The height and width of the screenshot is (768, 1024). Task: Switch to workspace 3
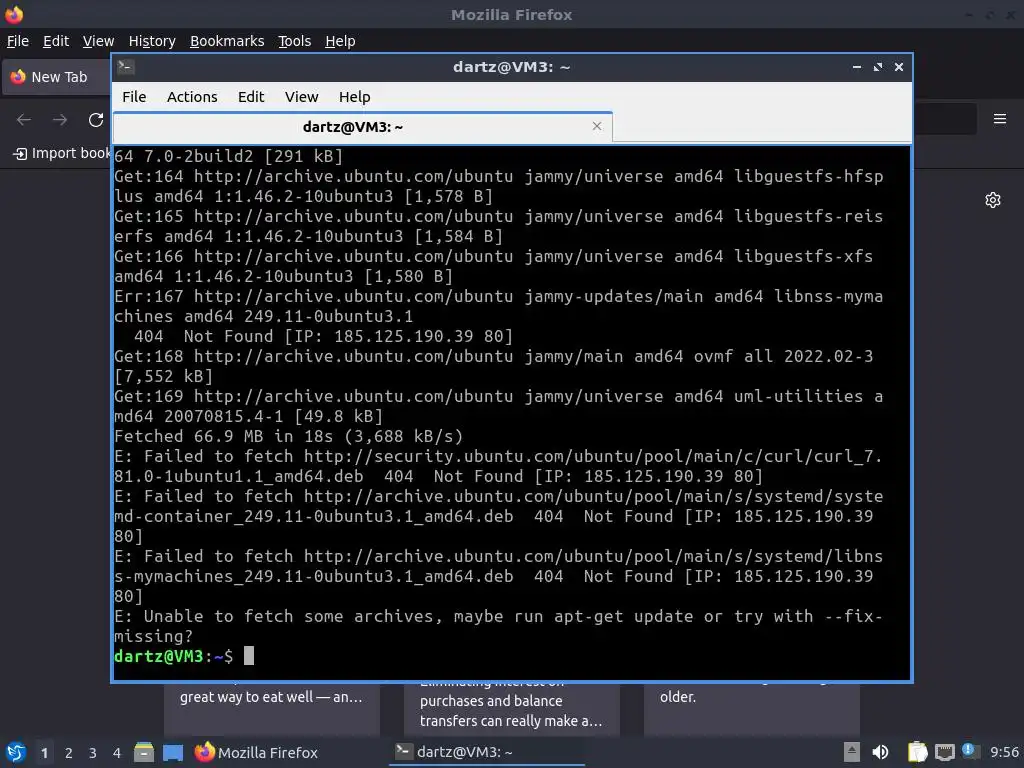[93, 753]
